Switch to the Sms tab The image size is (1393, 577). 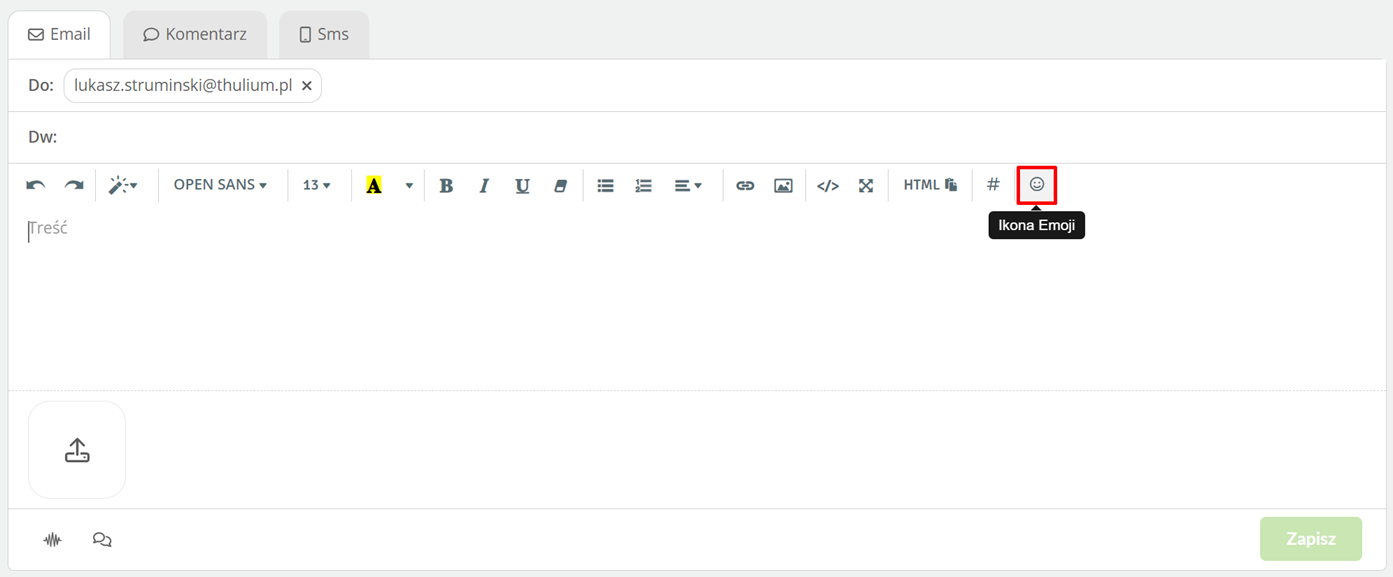(x=324, y=34)
